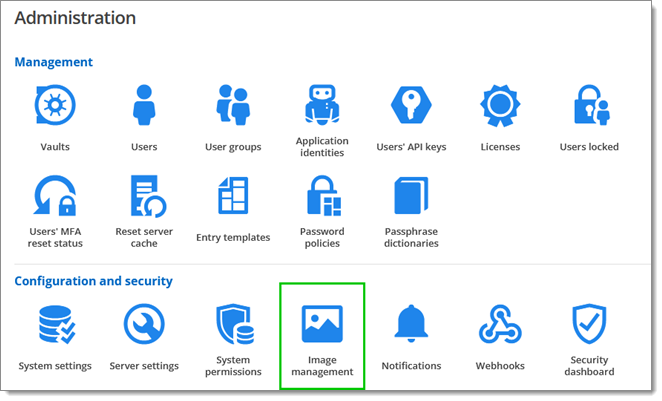
Task: Select the Password policies icon
Action: pyautogui.click(x=321, y=196)
